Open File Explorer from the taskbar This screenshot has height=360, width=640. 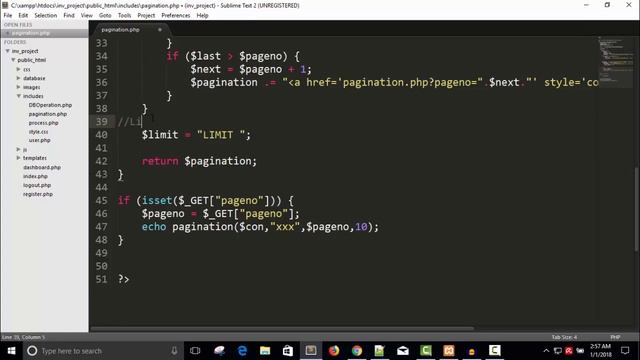[265, 351]
